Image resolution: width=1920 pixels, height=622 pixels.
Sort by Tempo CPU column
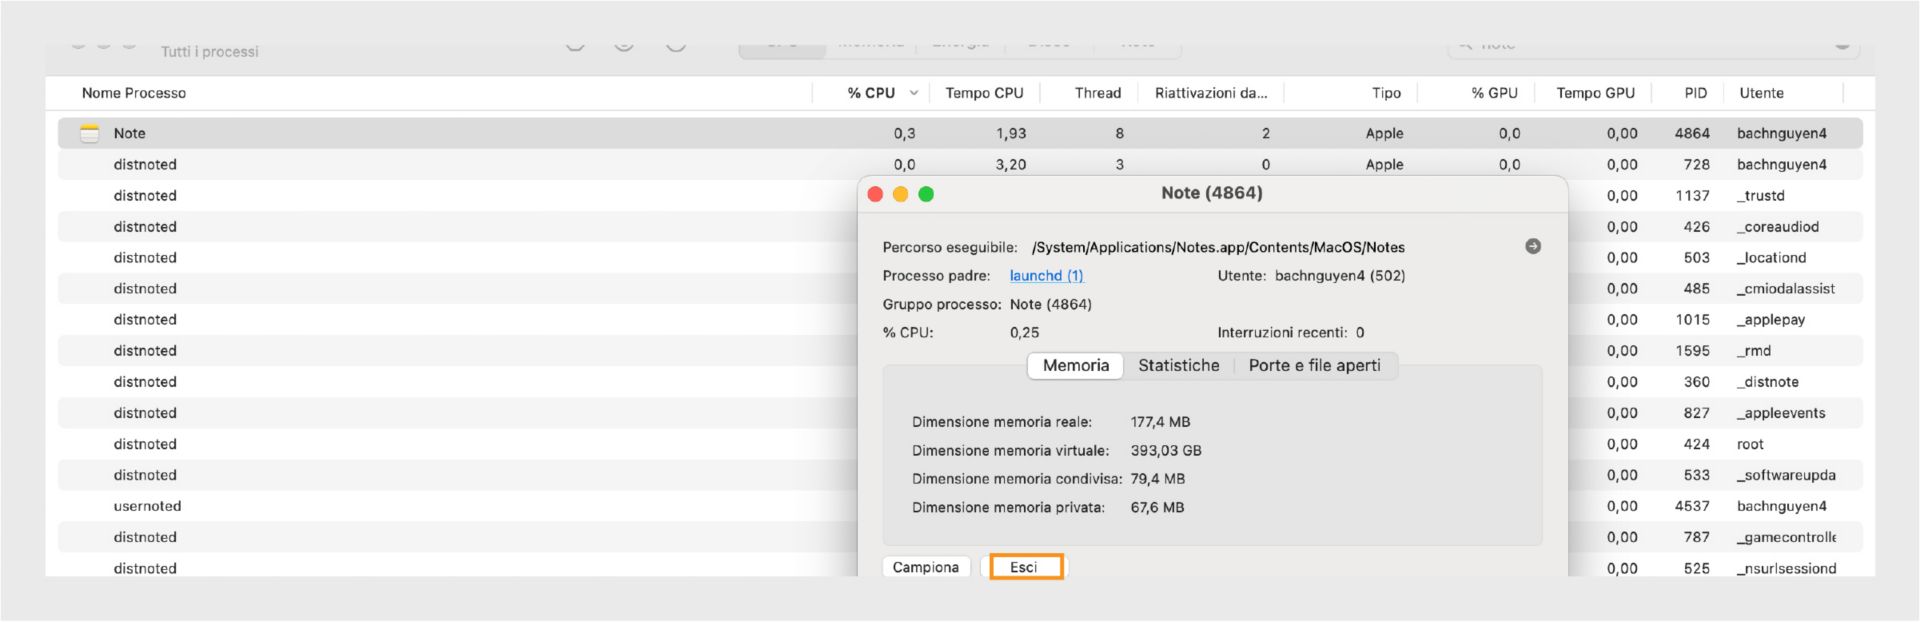(984, 93)
